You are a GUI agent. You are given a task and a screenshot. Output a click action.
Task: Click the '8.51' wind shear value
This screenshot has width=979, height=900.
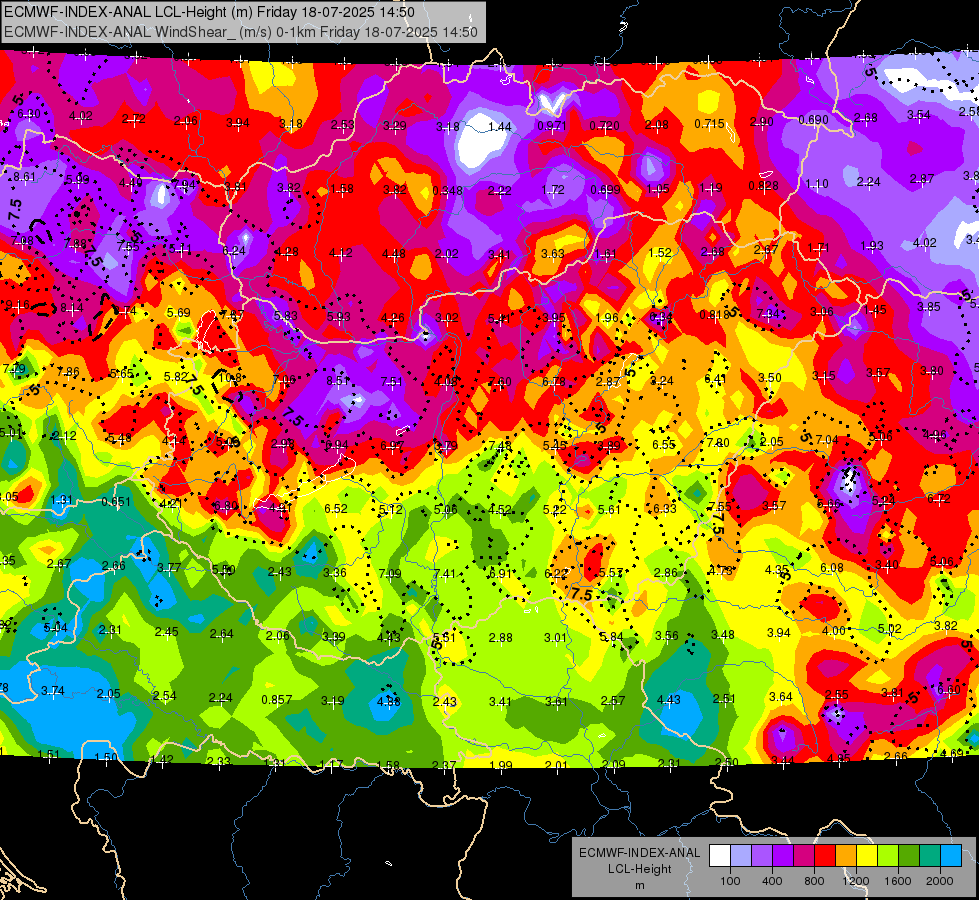tap(338, 380)
